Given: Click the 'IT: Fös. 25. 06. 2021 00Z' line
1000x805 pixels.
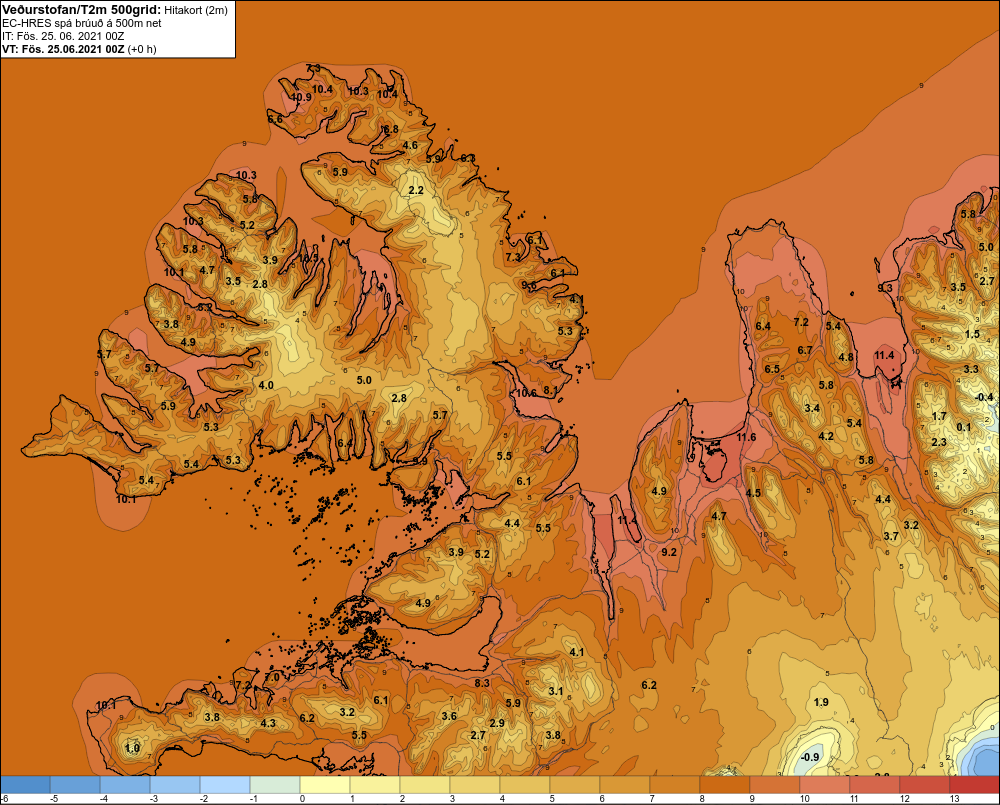Looking at the screenshot, I should [x=63, y=36].
